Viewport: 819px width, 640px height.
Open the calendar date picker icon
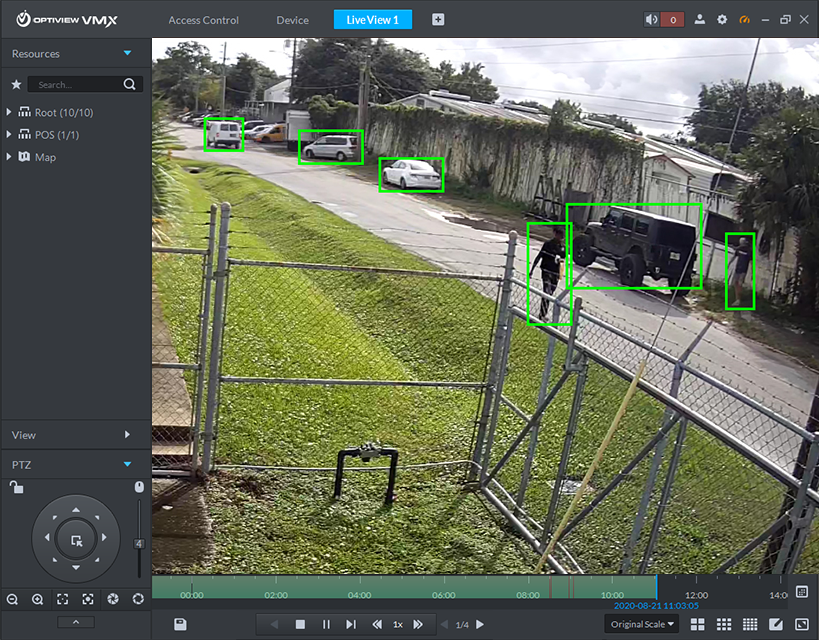tap(801, 592)
